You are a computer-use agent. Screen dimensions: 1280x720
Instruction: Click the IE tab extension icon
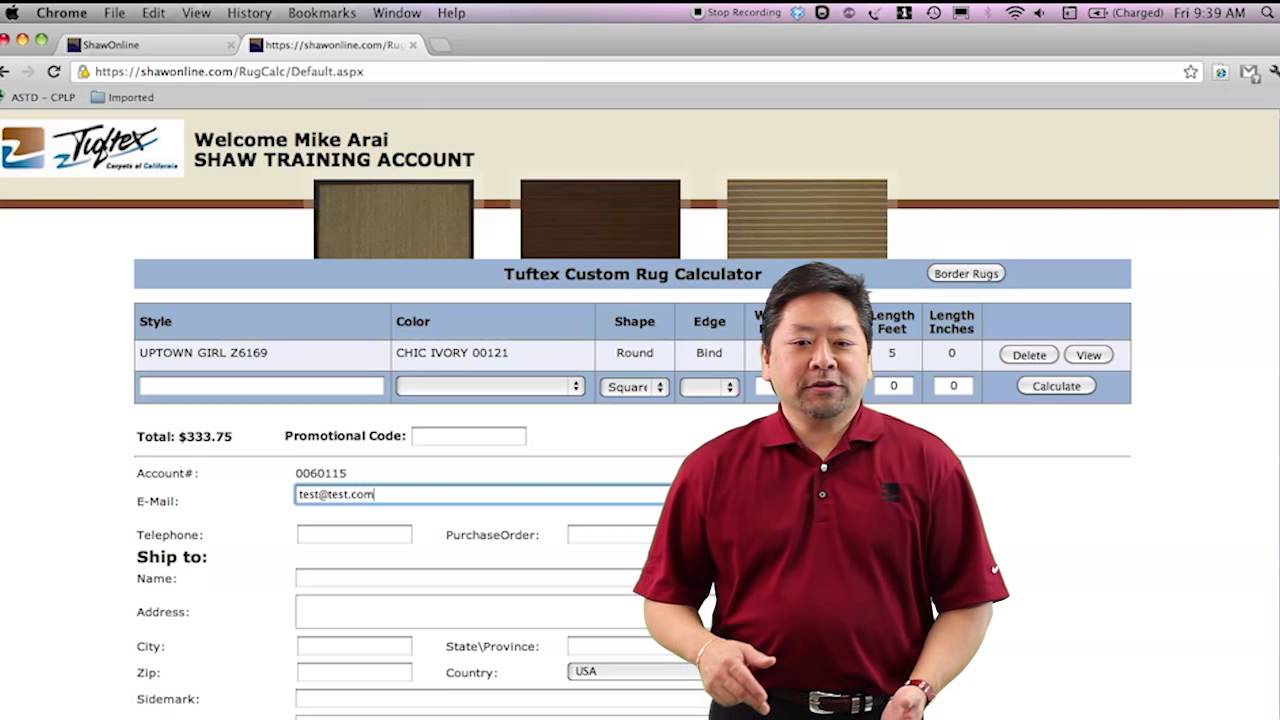click(x=1221, y=72)
